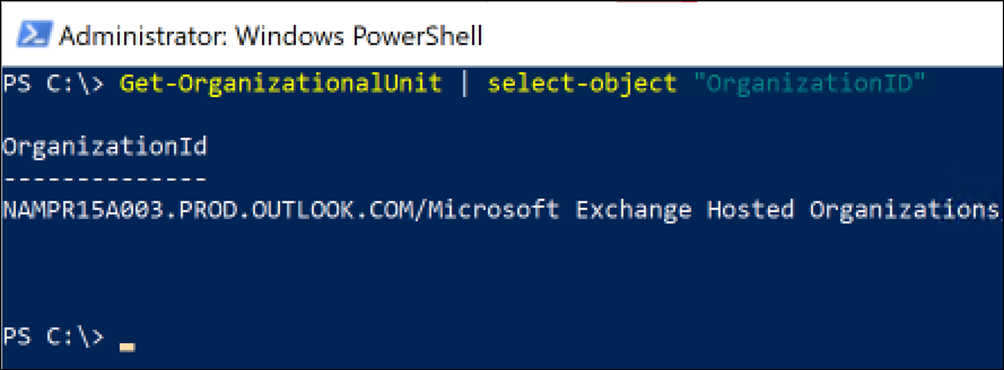Click the quoted "OrganizationID" argument
The image size is (1004, 370).
pos(810,84)
